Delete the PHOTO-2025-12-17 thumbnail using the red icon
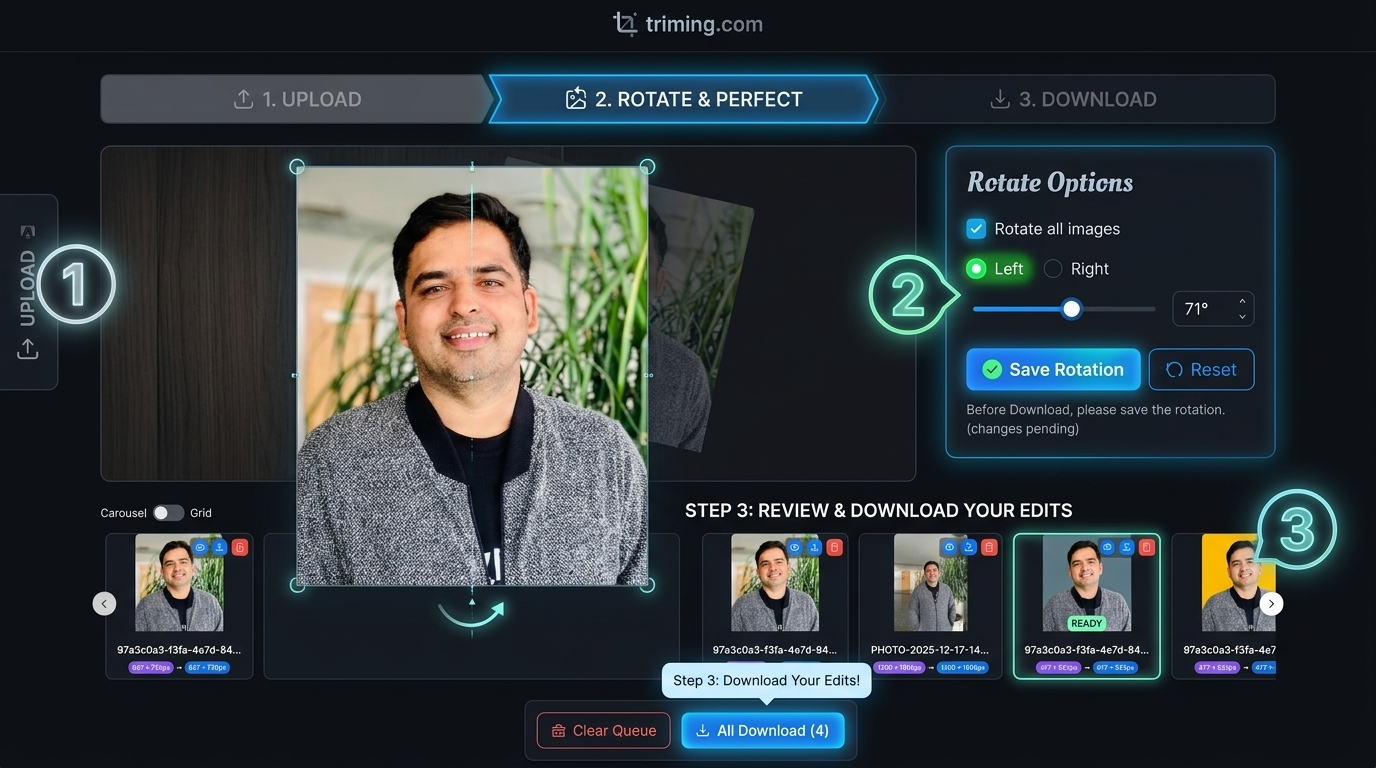The height and width of the screenshot is (768, 1376). pos(989,547)
